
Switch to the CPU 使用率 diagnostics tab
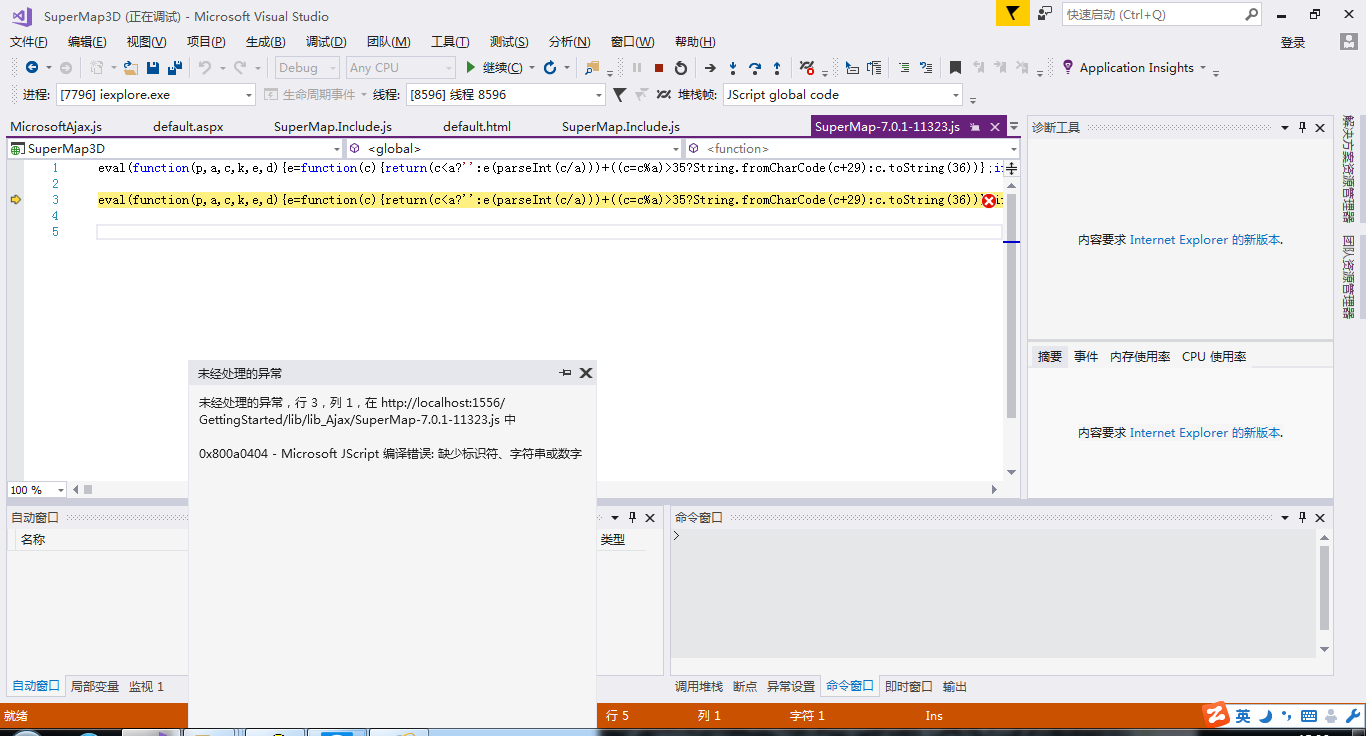coord(1214,357)
